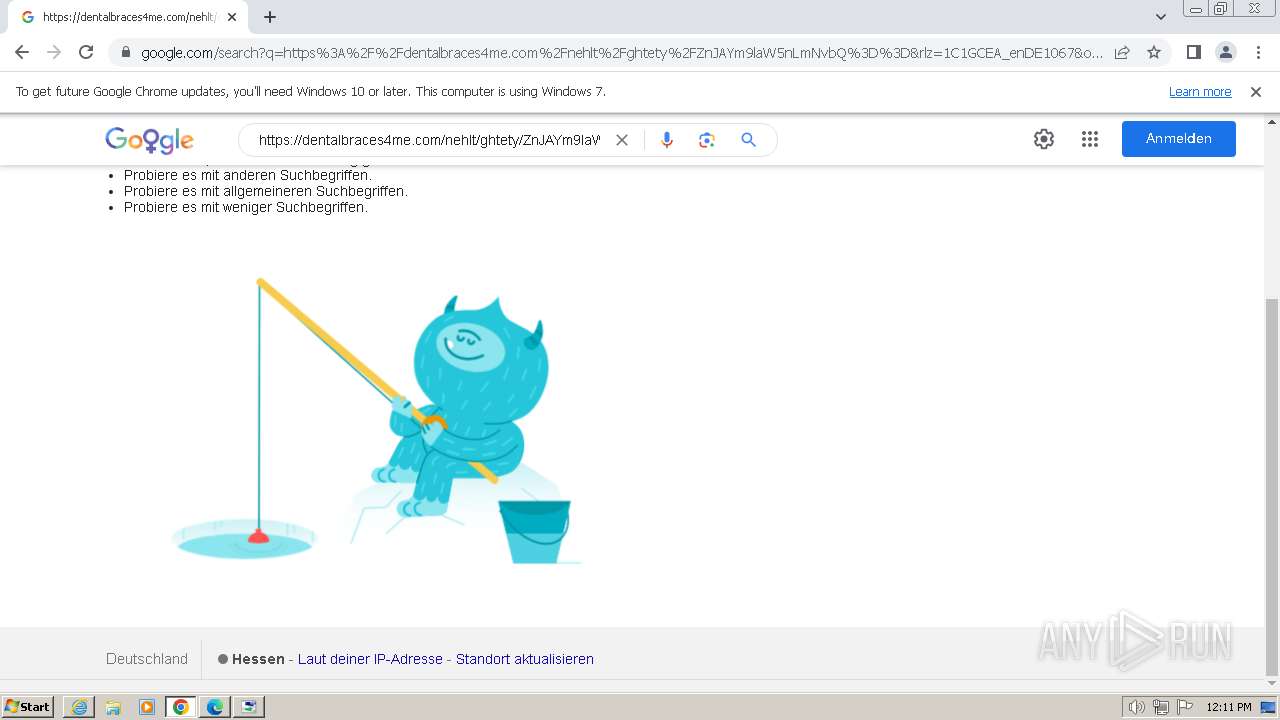
Task: Go back to the previous page
Action: pyautogui.click(x=22, y=52)
